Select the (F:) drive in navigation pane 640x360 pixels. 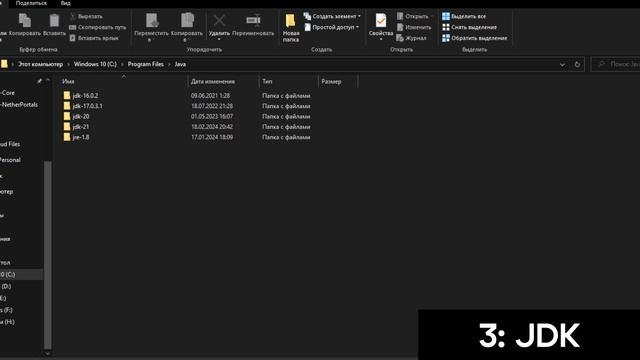[7, 310]
